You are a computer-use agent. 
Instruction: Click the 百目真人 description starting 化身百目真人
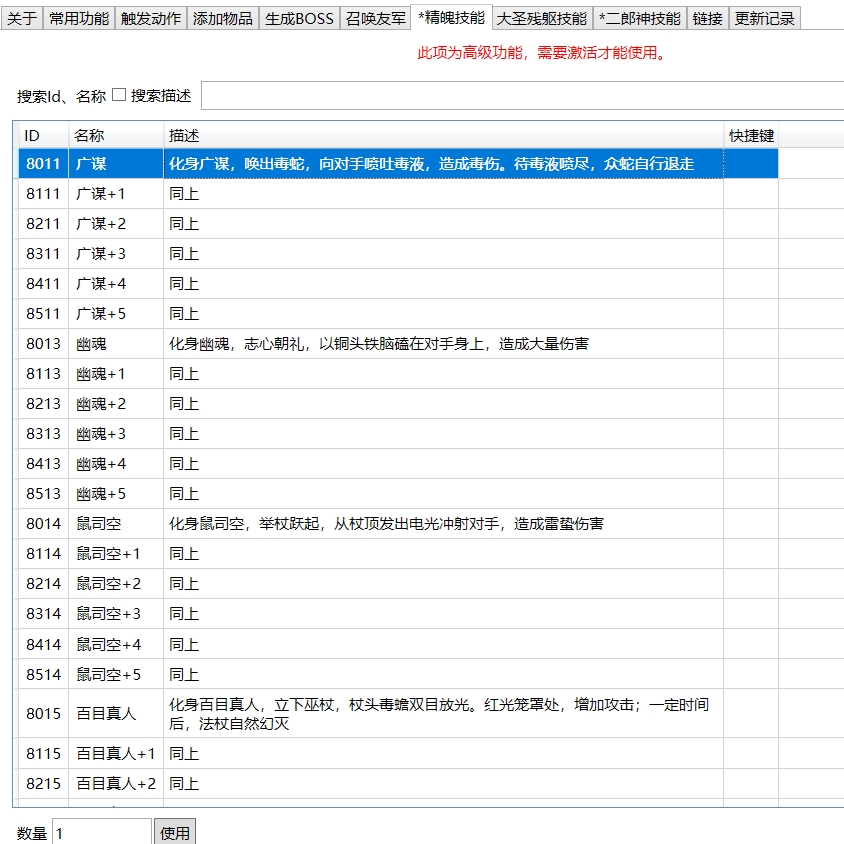click(x=444, y=714)
